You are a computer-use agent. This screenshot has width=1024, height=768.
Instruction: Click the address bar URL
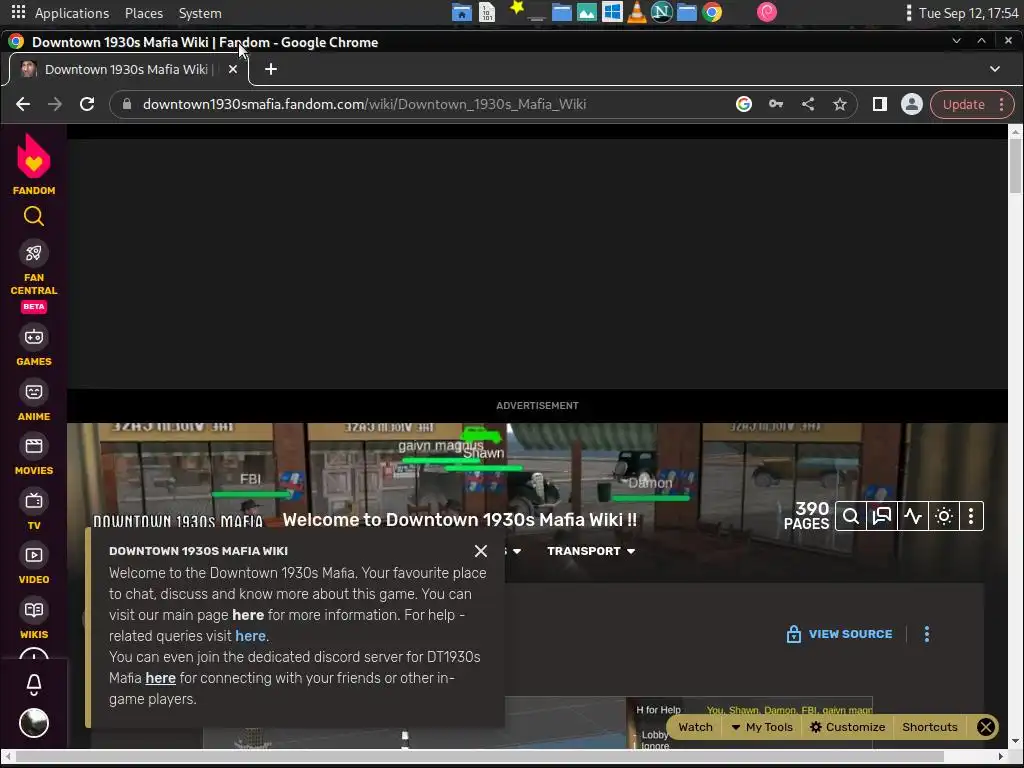pyautogui.click(x=364, y=104)
